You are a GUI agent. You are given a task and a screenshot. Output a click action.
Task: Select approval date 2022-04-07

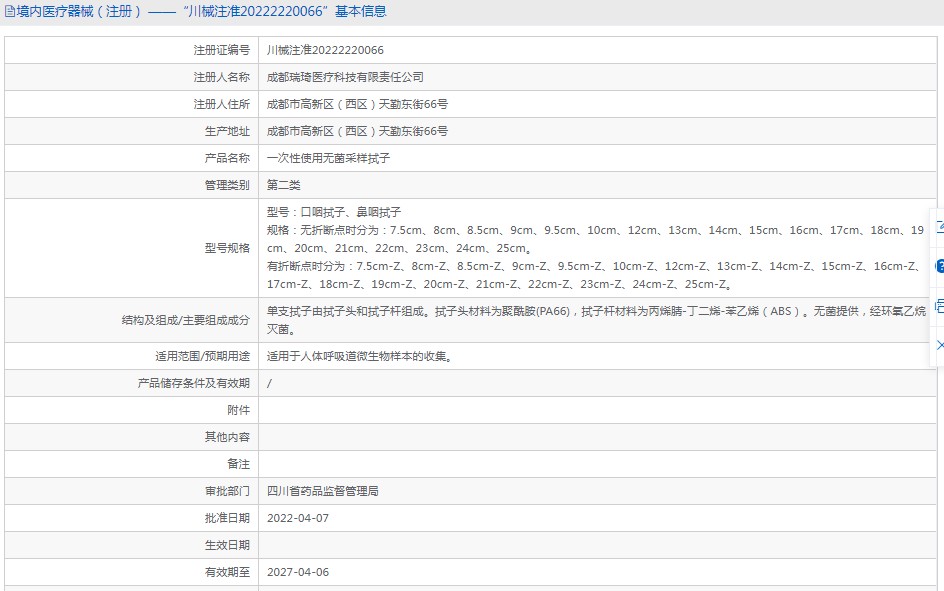(298, 518)
